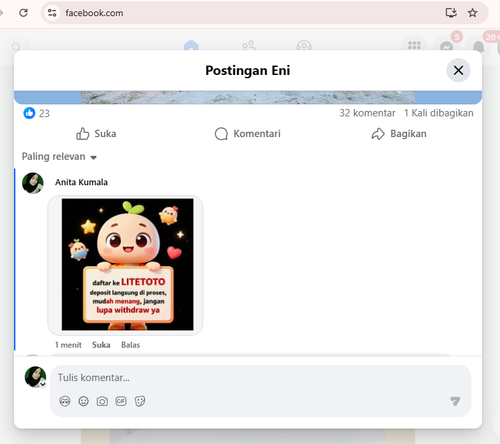Open Anita Kumala's profile picture in comment
500x444 pixels.
pos(33,183)
